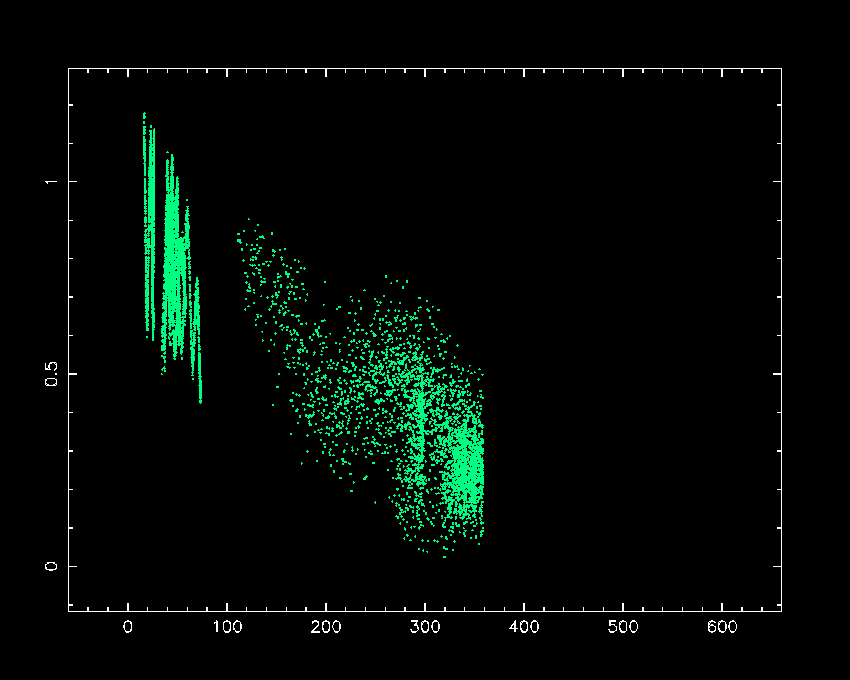Image resolution: width=850 pixels, height=680 pixels.
Task: Click the x-axis label 300
Action: point(425,627)
